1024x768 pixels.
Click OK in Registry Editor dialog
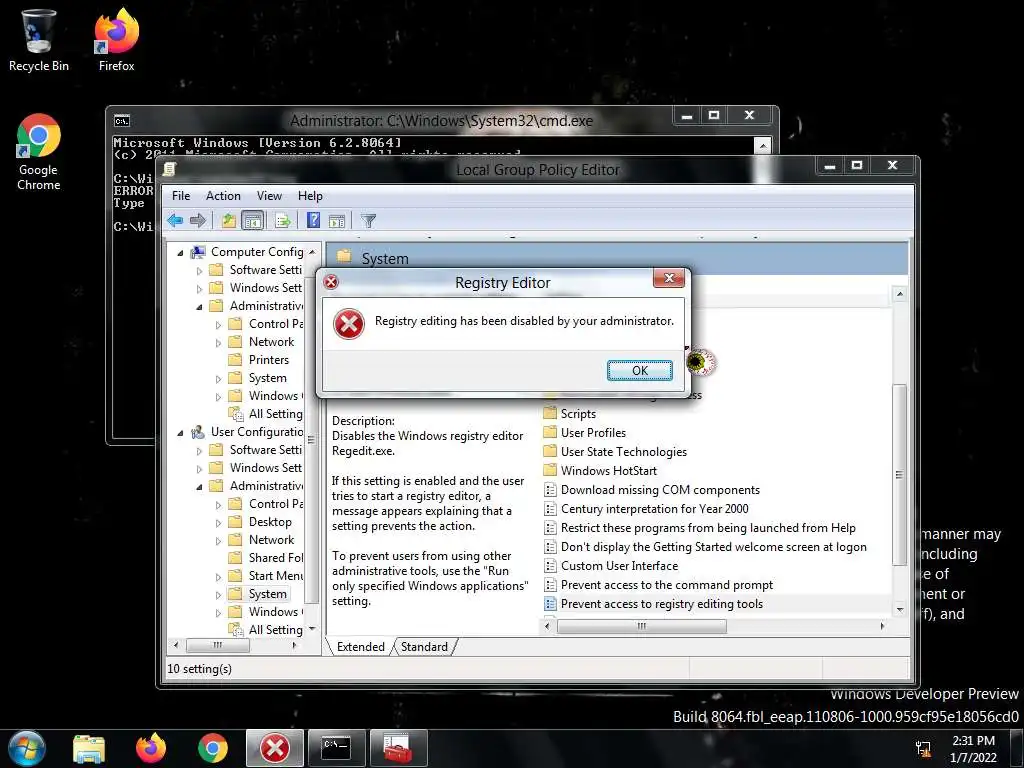pyautogui.click(x=639, y=370)
